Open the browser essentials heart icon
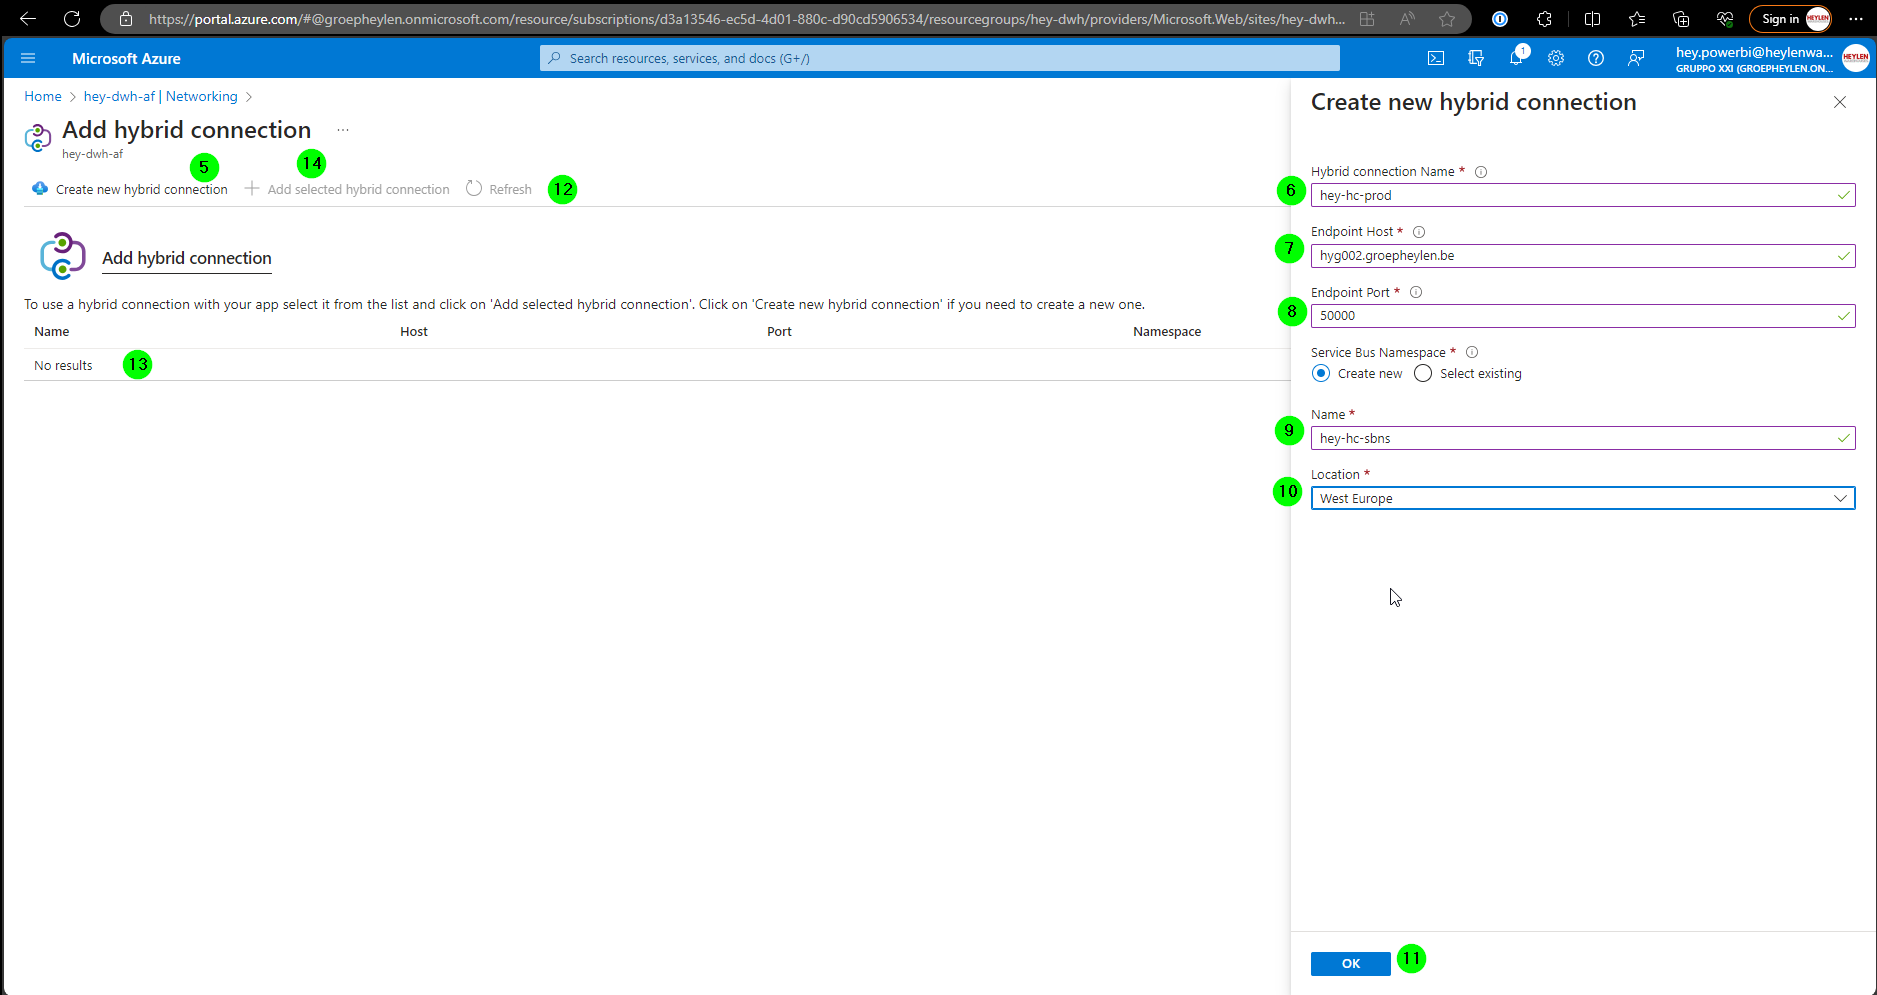1877x995 pixels. 1725,18
